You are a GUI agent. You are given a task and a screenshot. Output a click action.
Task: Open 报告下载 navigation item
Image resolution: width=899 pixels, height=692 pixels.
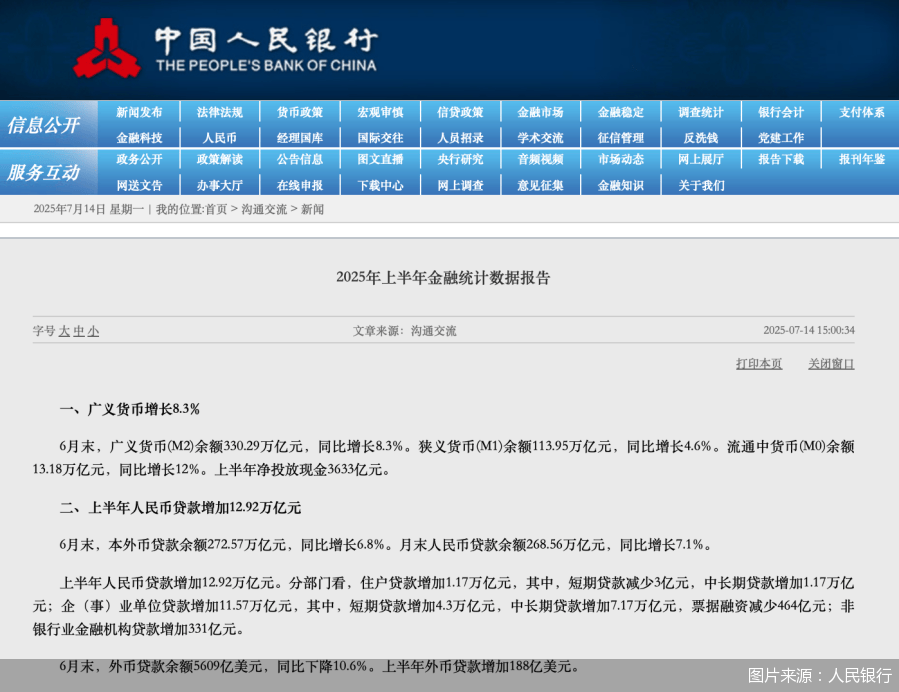781,159
